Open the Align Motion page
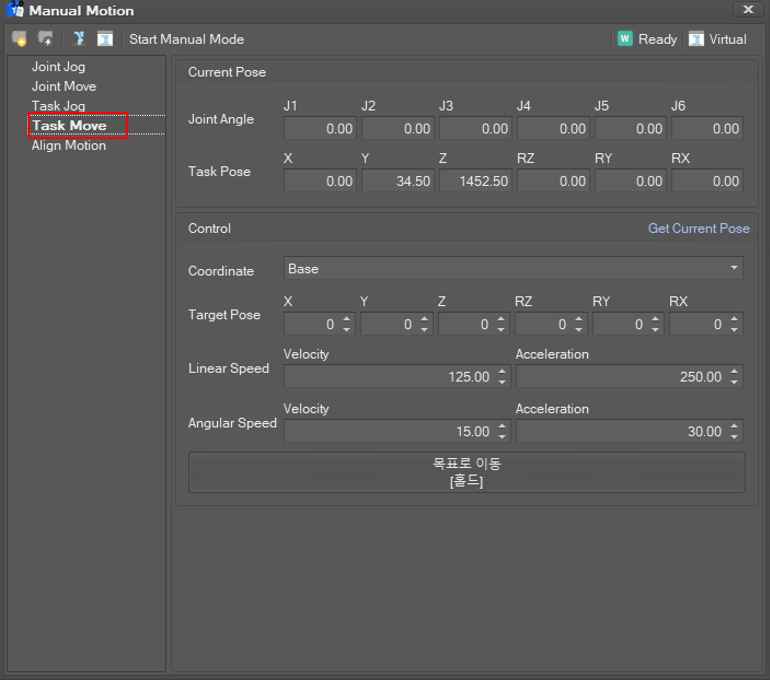 (x=68, y=145)
